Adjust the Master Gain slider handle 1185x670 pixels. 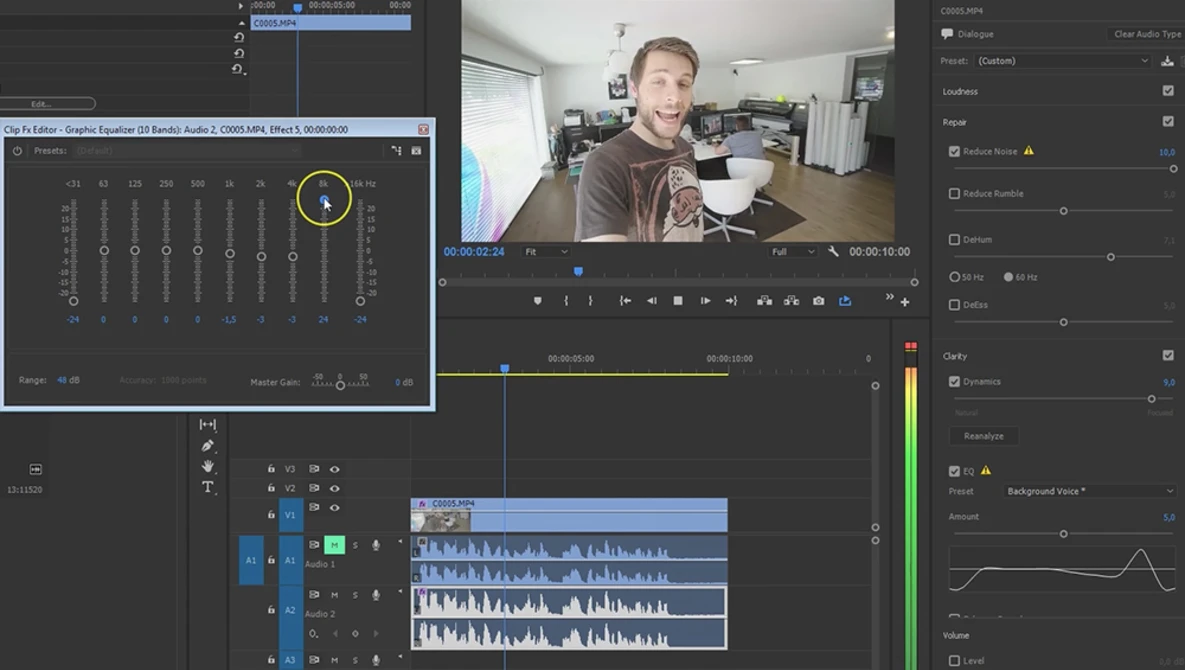pyautogui.click(x=340, y=386)
